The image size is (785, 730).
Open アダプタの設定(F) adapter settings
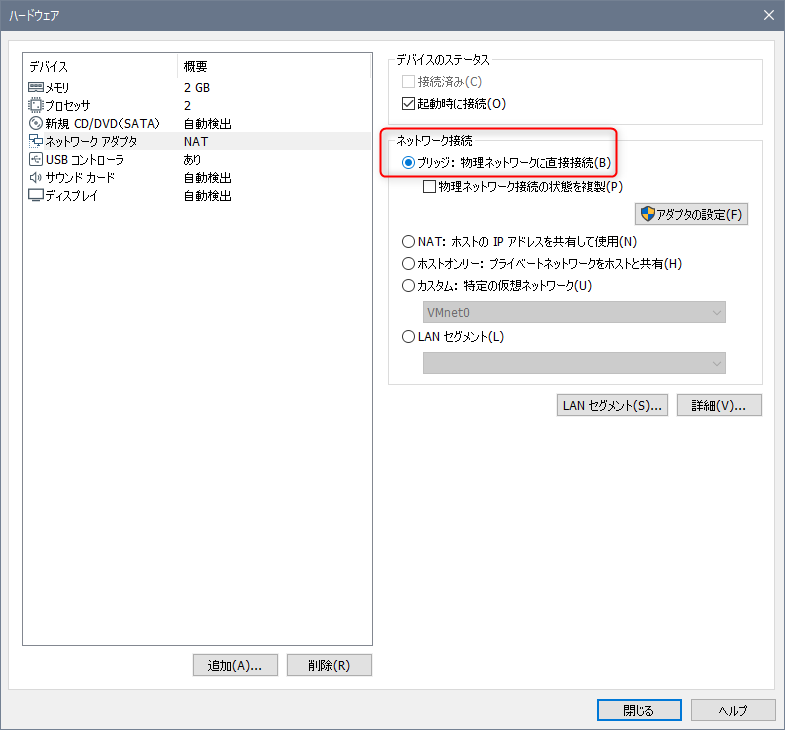pos(691,214)
